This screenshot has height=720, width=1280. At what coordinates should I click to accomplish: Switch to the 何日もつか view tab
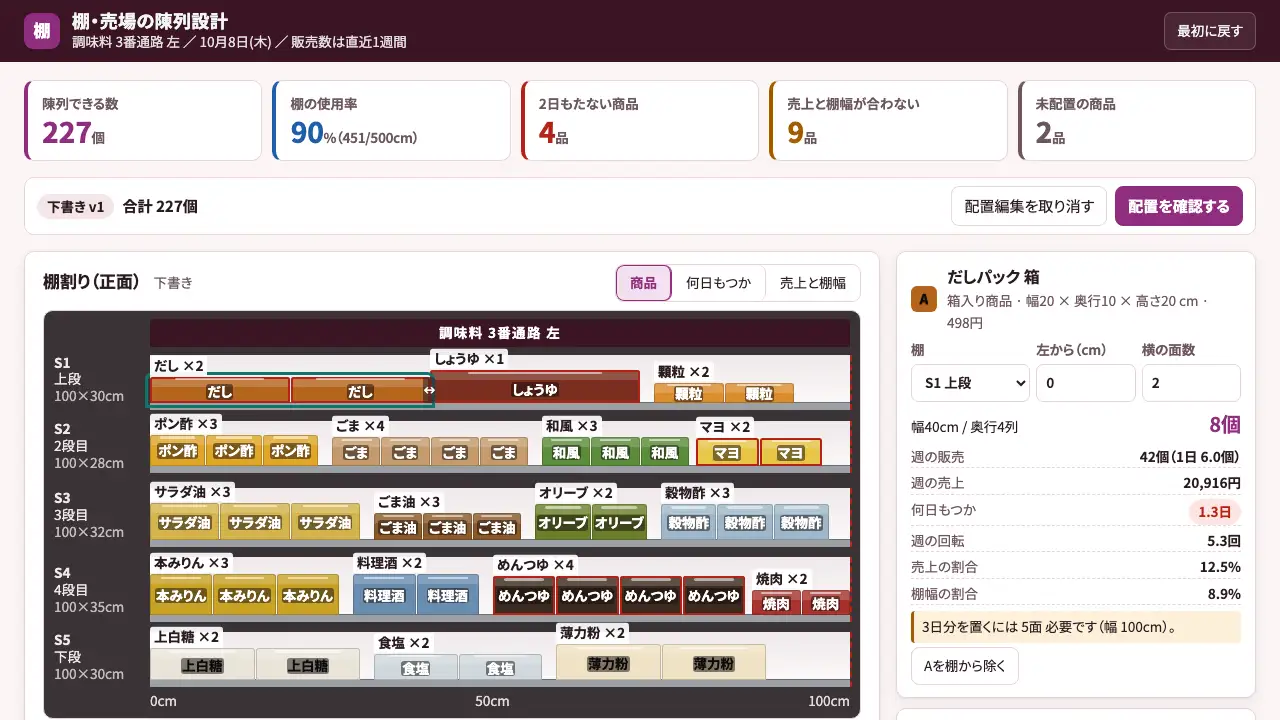[718, 283]
